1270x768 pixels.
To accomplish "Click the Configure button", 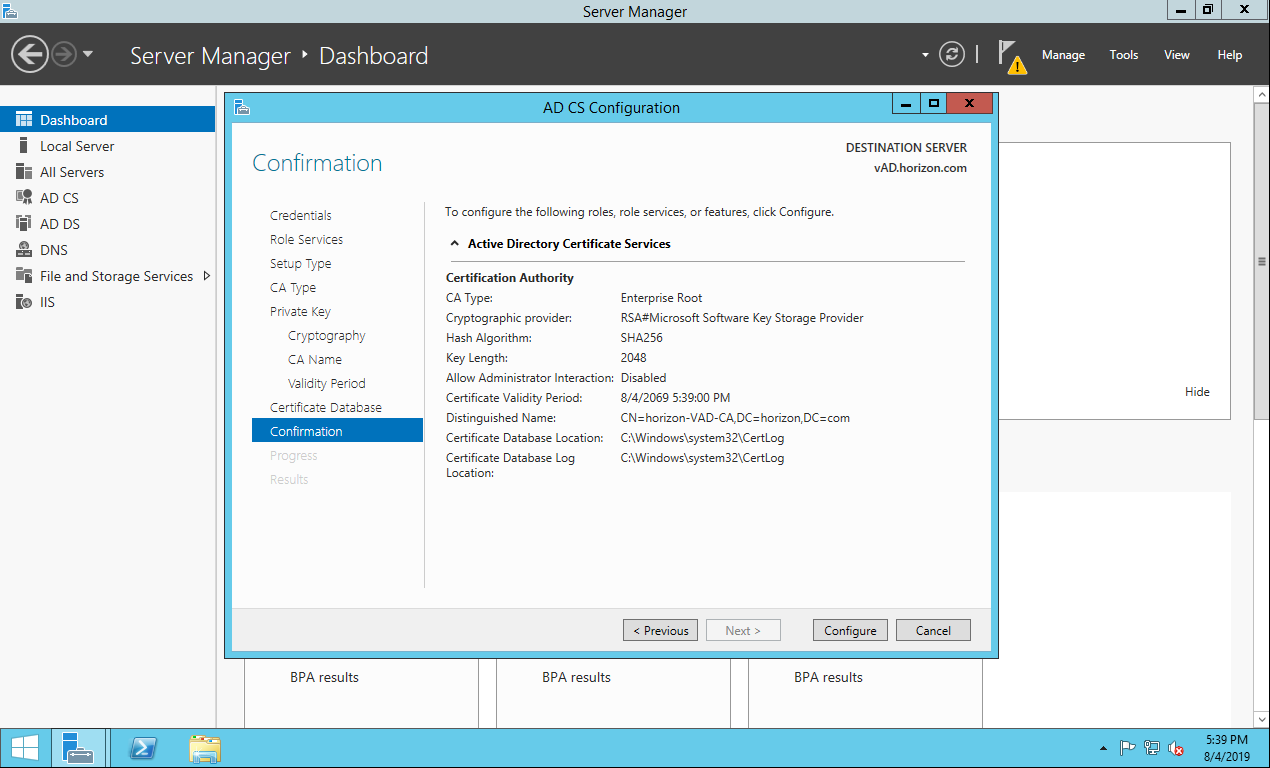I will pos(850,630).
